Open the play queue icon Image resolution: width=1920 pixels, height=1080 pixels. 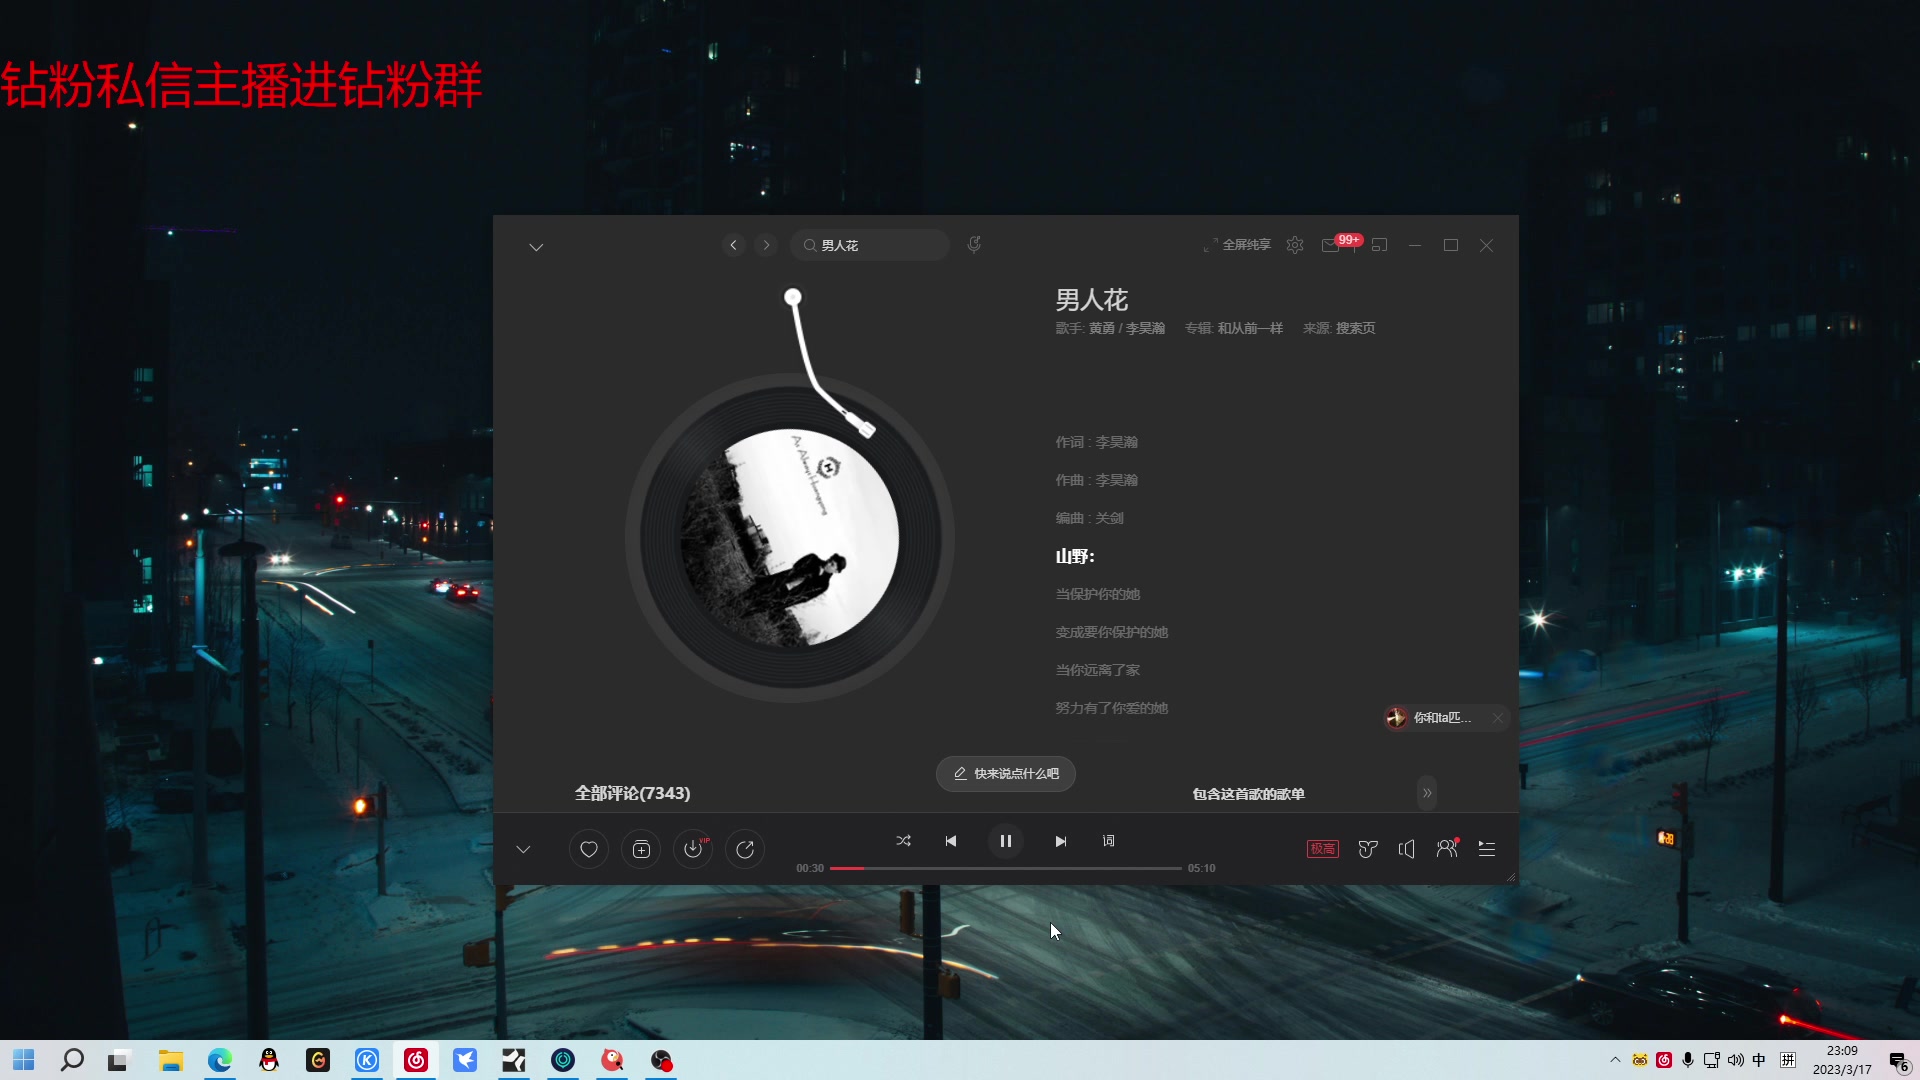click(1487, 848)
